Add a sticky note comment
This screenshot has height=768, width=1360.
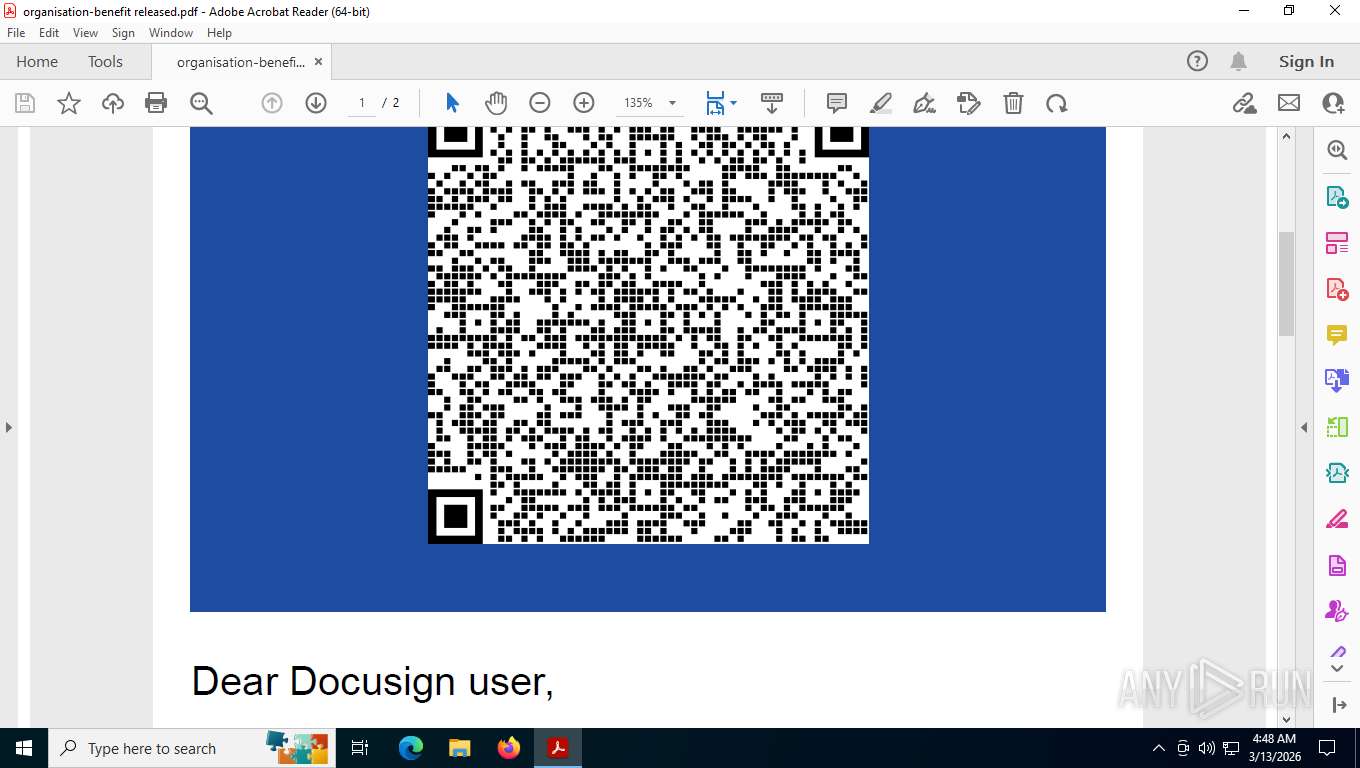[x=837, y=103]
